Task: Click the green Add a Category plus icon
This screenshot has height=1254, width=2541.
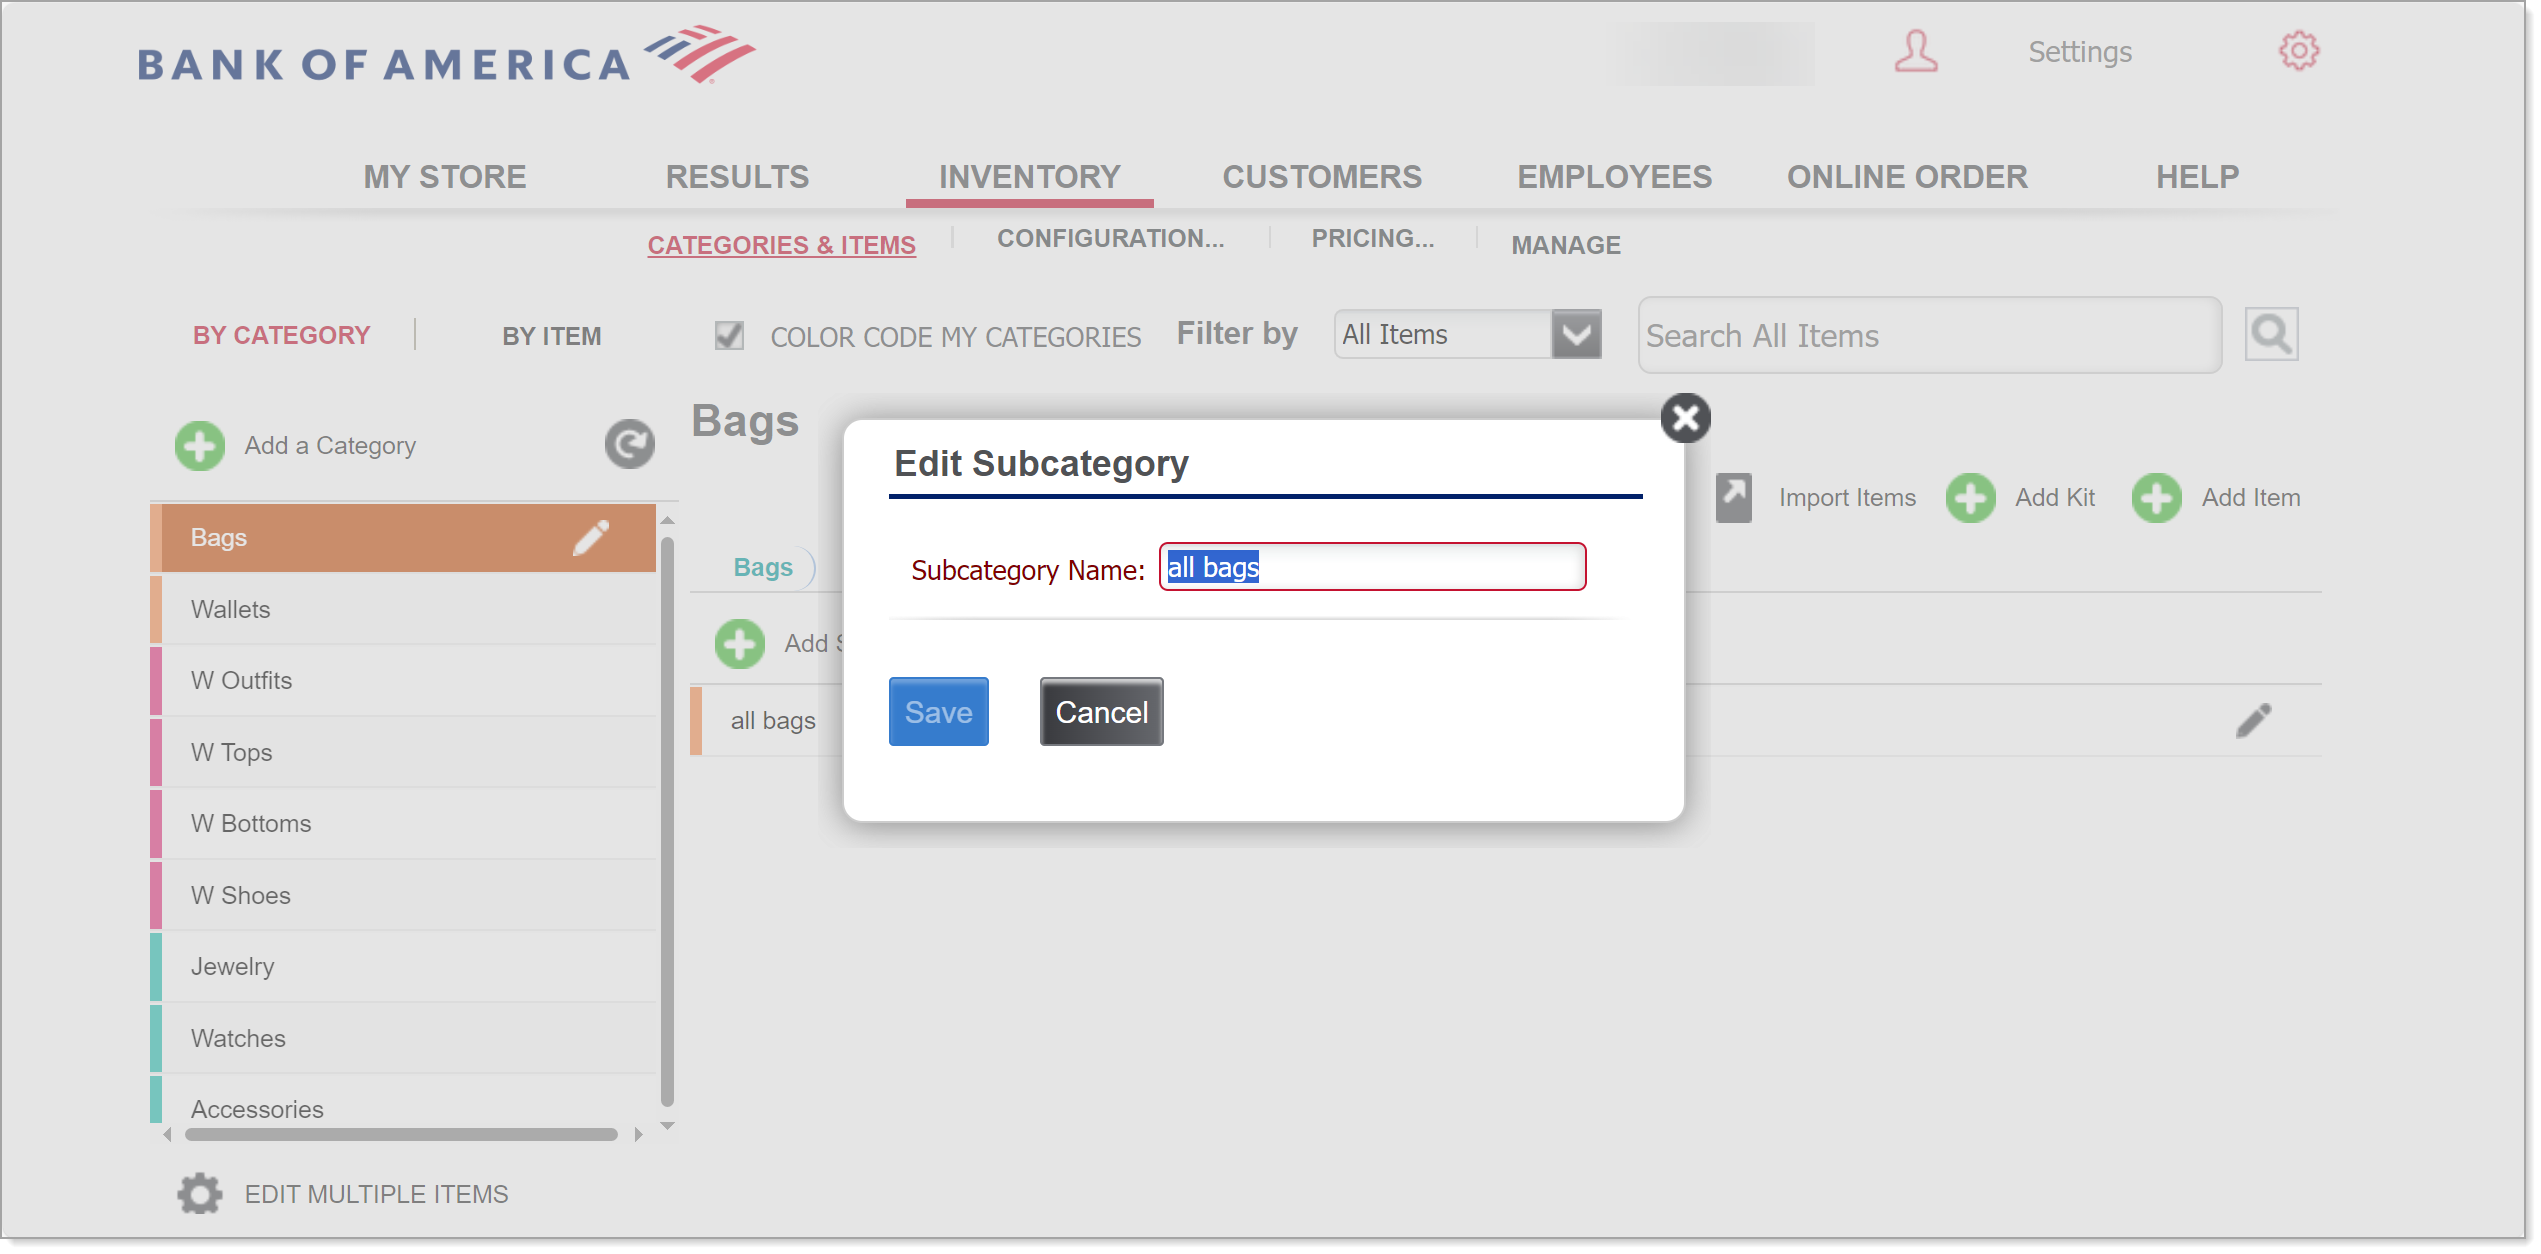Action: [x=200, y=446]
